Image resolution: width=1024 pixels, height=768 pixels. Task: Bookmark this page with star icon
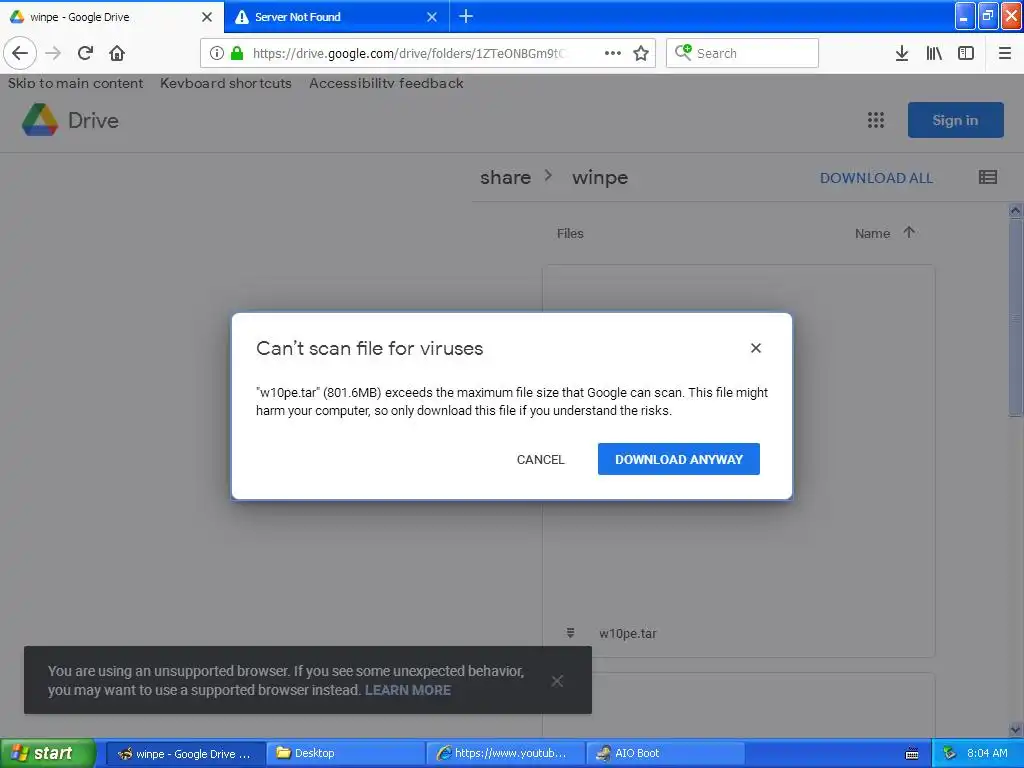click(x=641, y=53)
